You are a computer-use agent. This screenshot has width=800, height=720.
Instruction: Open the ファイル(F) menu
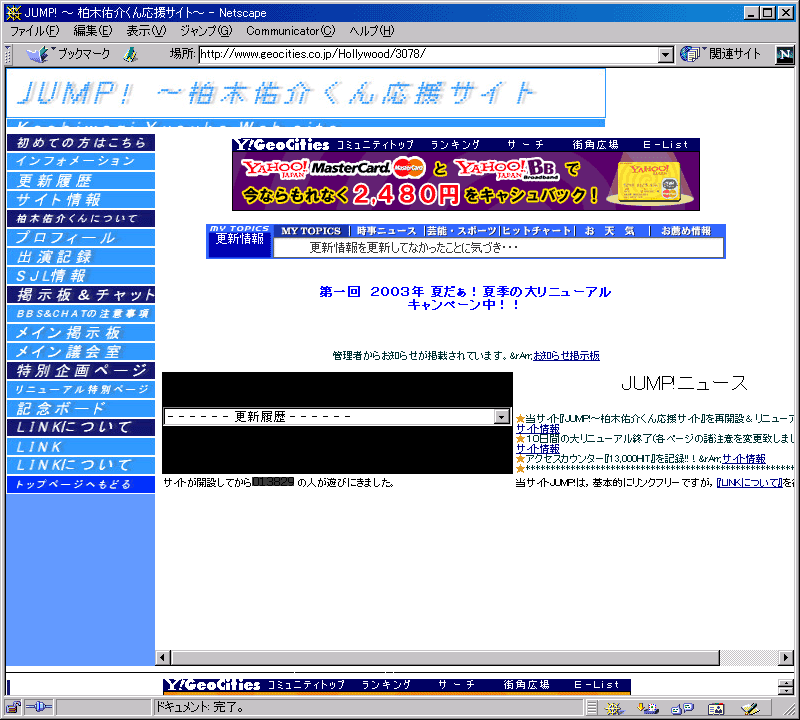pyautogui.click(x=35, y=31)
